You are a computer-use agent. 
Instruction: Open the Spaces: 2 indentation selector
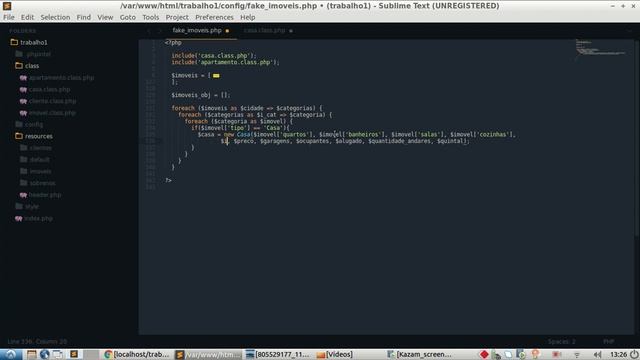(562, 341)
